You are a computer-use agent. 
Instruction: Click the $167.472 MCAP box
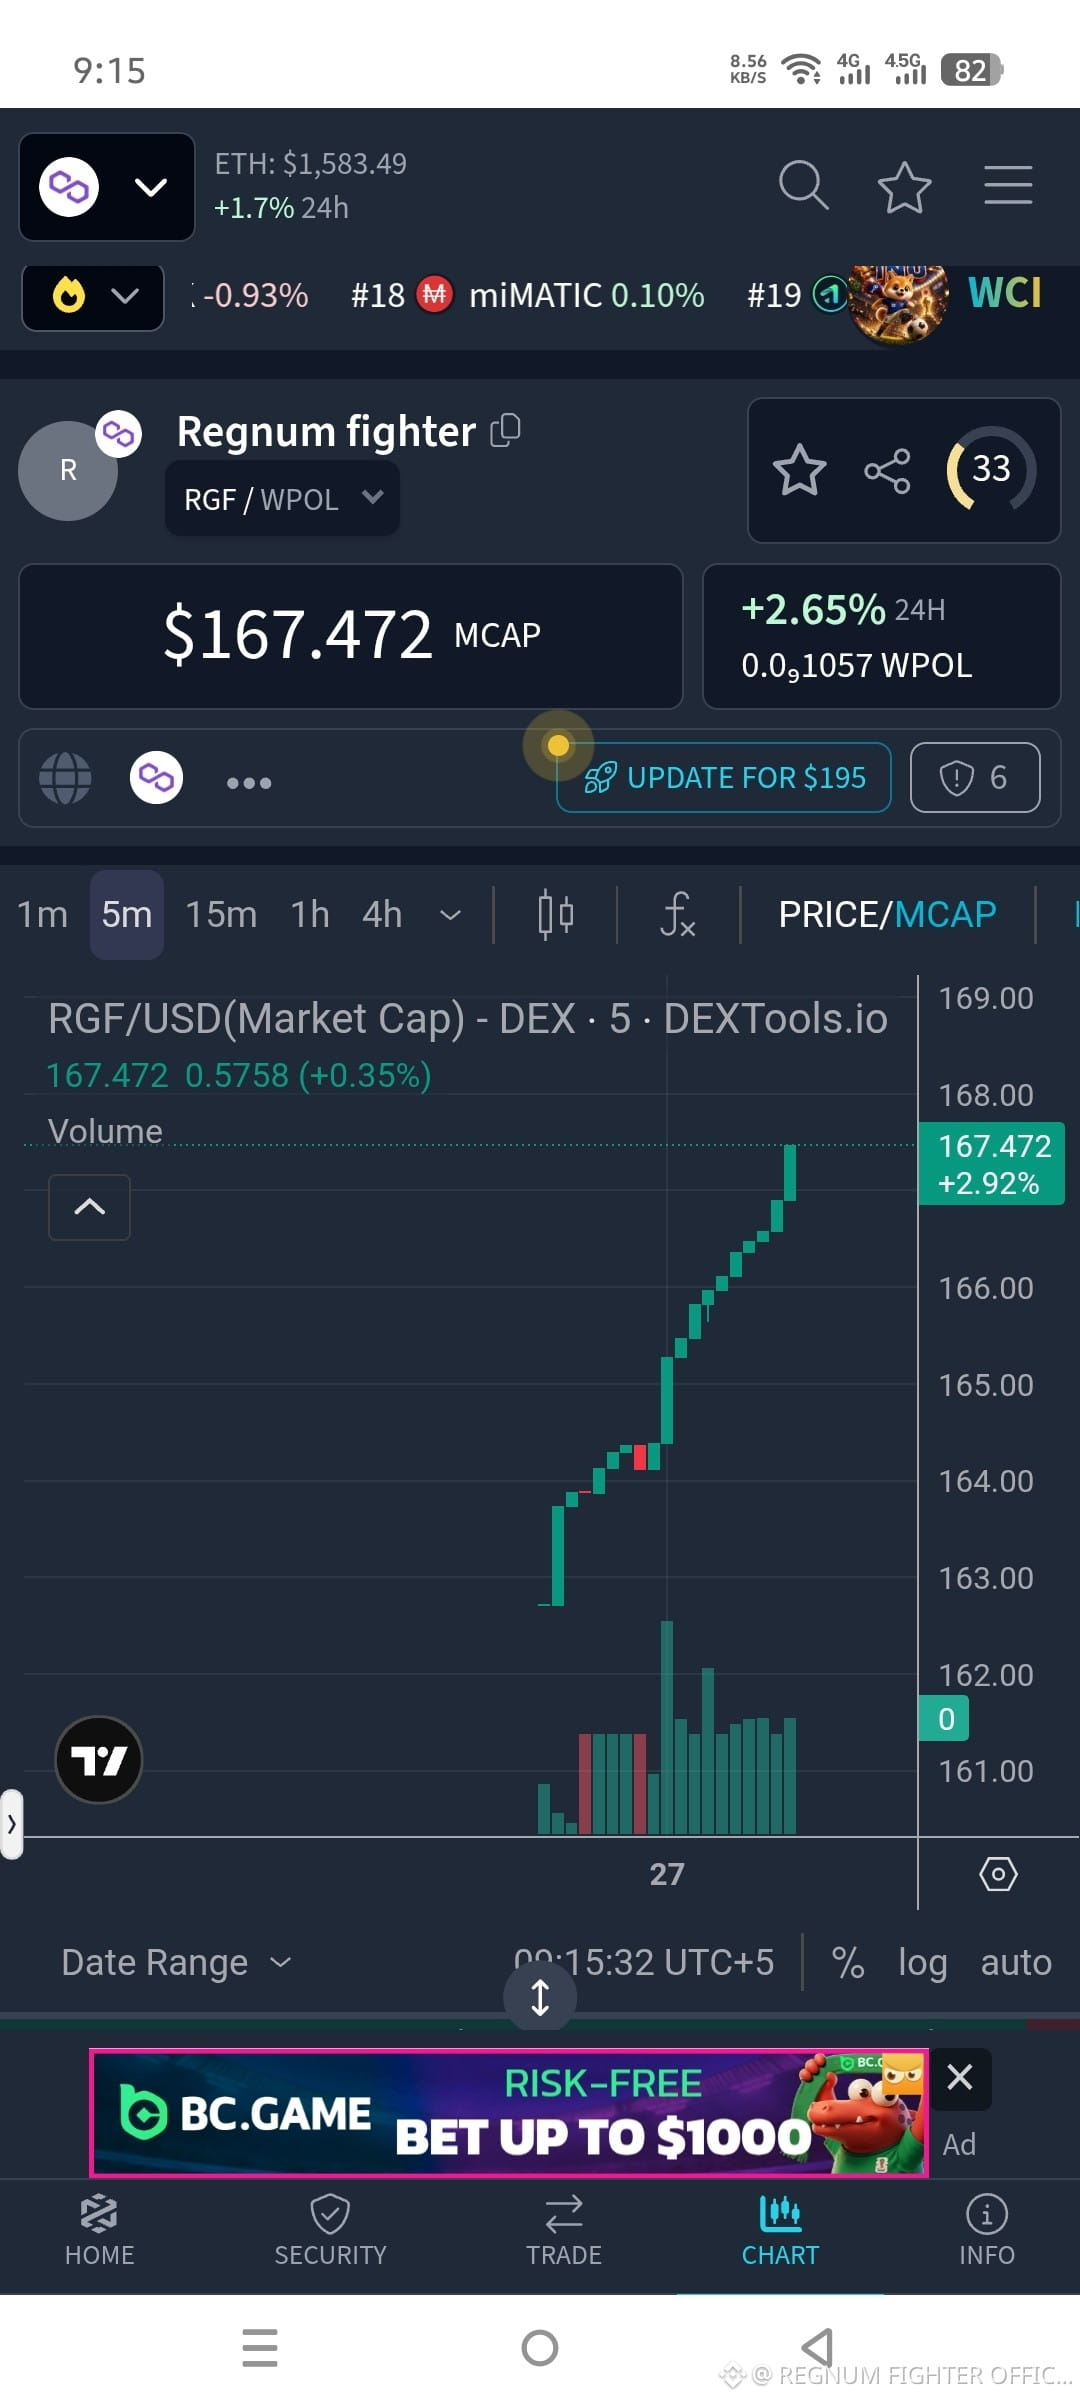[351, 636]
